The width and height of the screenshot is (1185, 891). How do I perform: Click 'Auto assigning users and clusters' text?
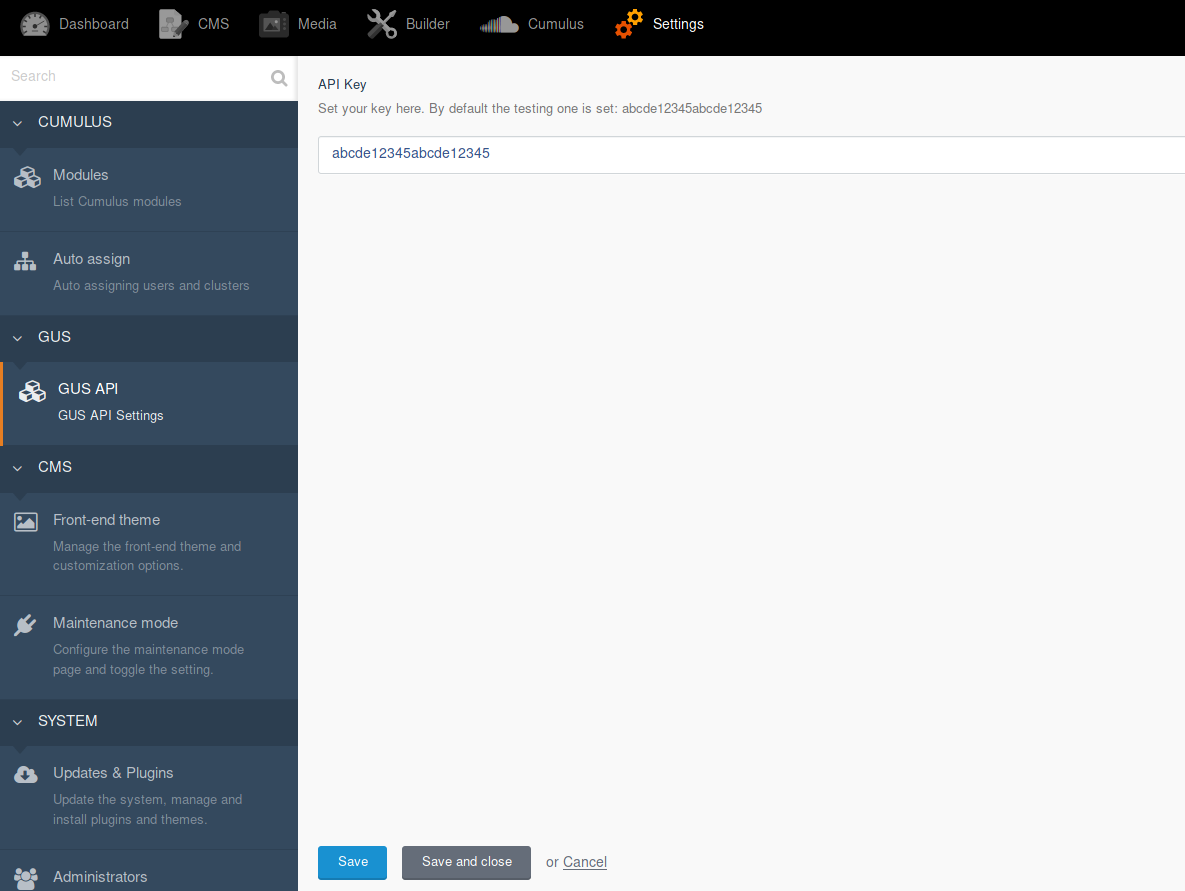pos(151,286)
